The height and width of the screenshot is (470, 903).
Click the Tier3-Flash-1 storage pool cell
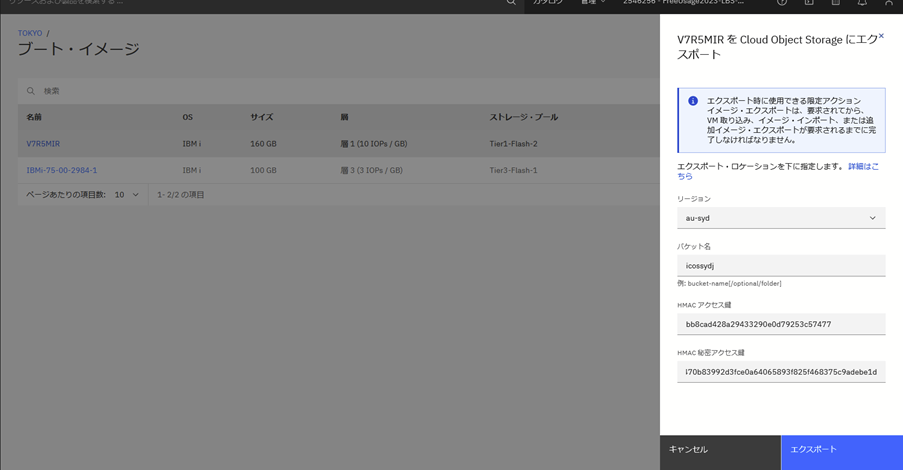[513, 170]
